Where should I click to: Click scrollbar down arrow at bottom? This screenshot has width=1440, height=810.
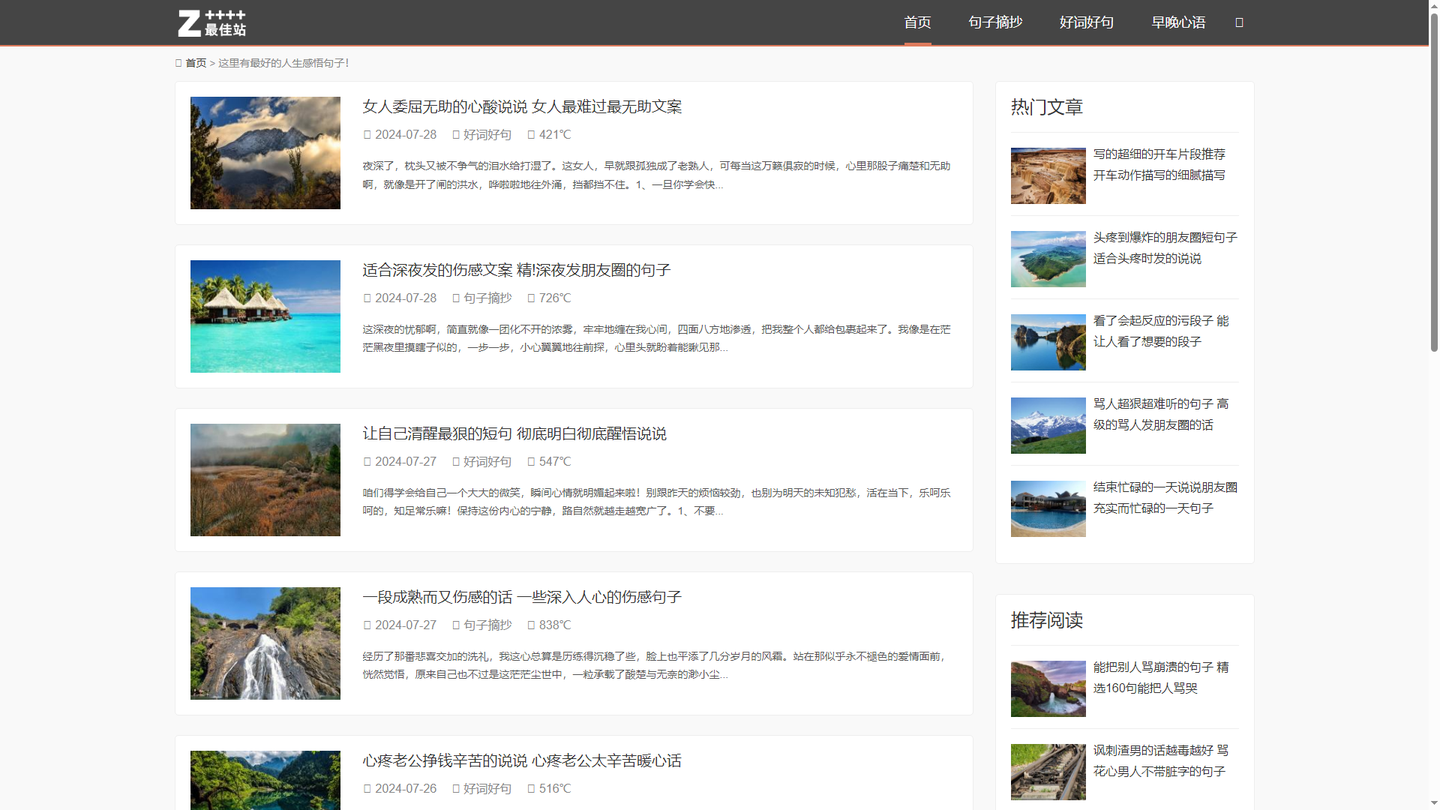tap(1434, 804)
